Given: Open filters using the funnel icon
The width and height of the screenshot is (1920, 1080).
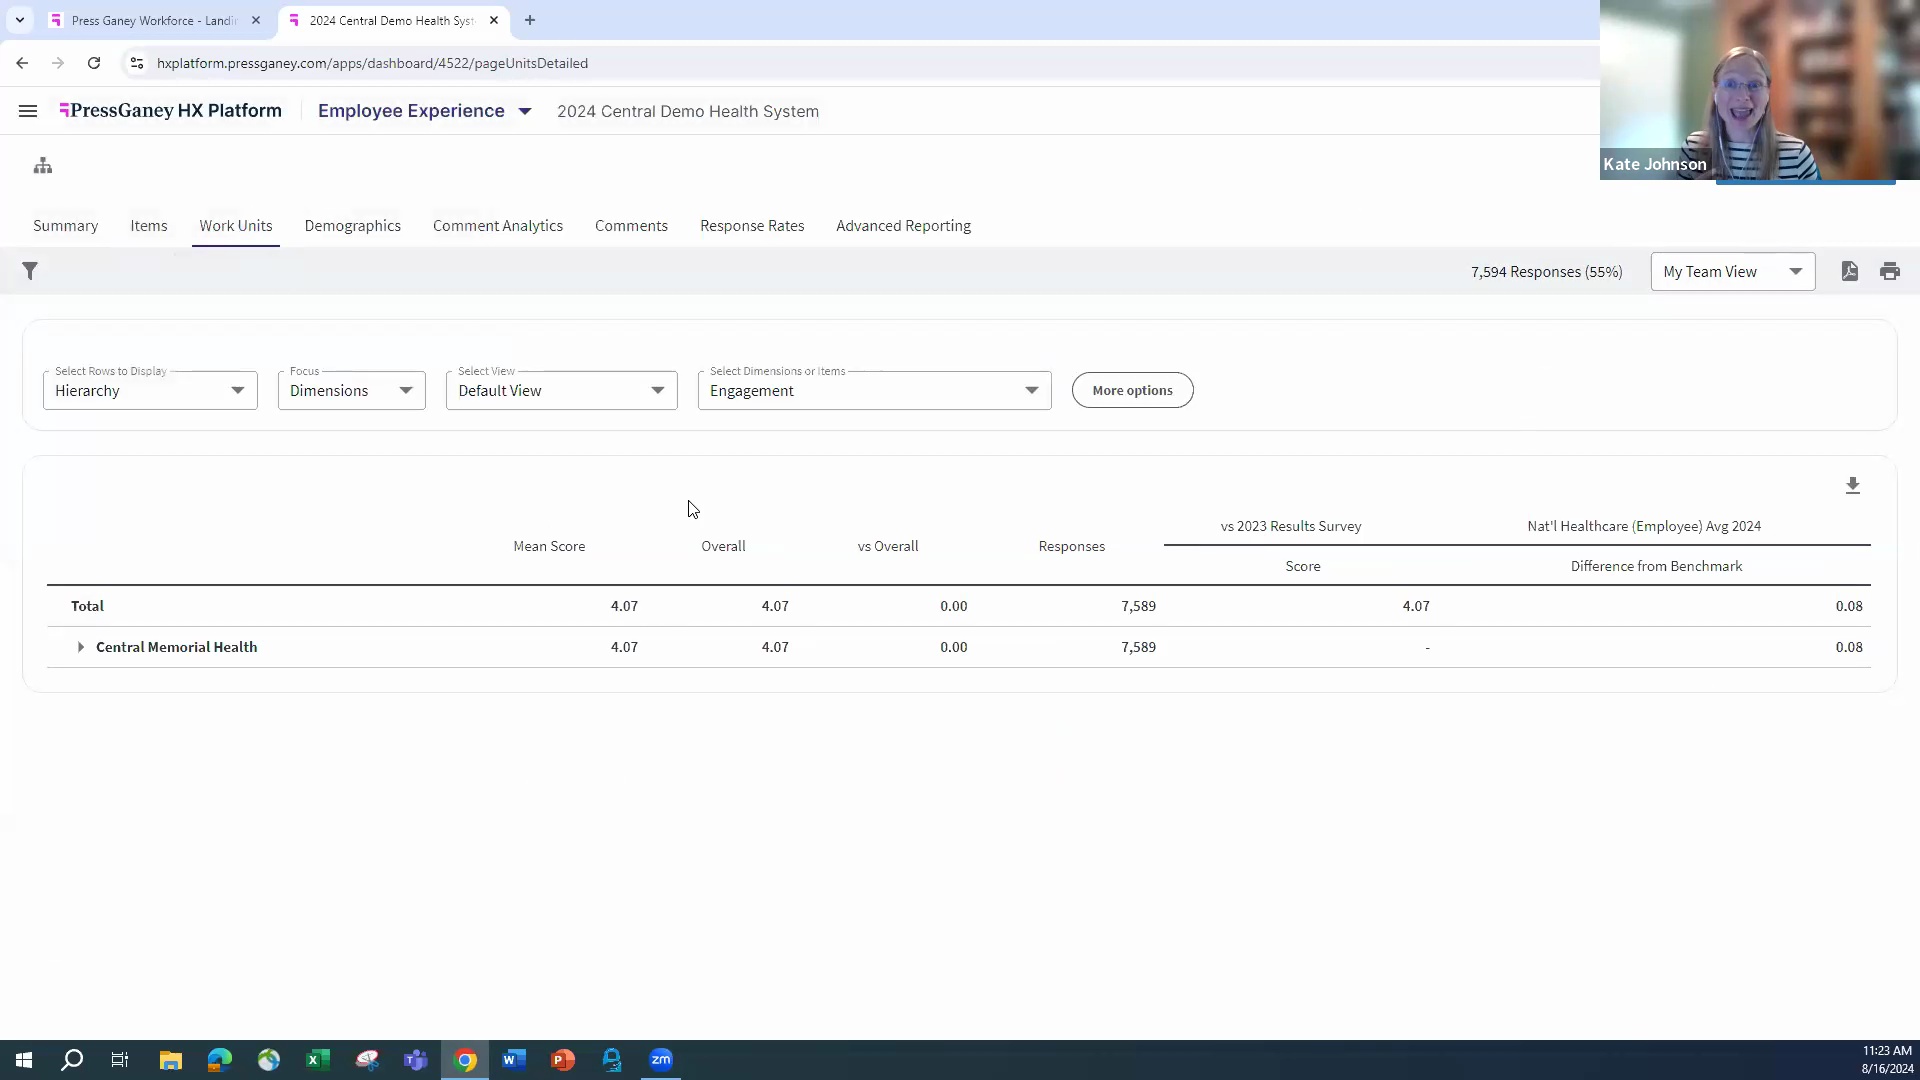Looking at the screenshot, I should tap(30, 271).
